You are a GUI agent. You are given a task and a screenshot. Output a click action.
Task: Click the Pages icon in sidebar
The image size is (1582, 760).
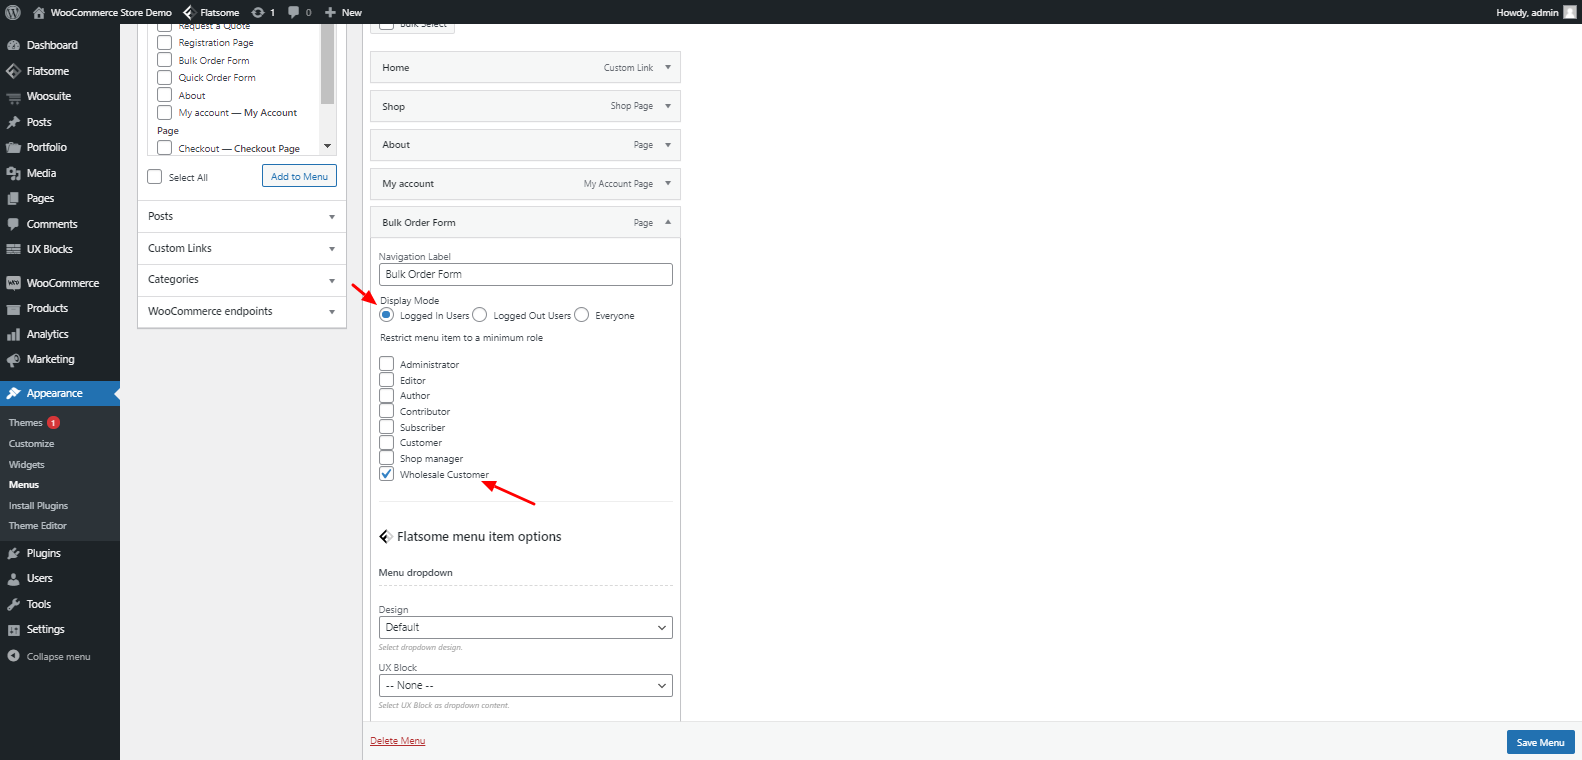point(13,198)
